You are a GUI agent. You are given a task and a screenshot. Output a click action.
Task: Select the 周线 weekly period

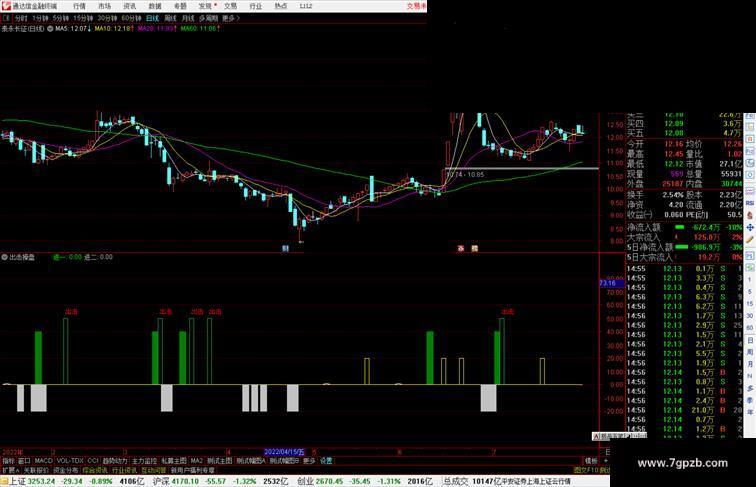click(170, 18)
